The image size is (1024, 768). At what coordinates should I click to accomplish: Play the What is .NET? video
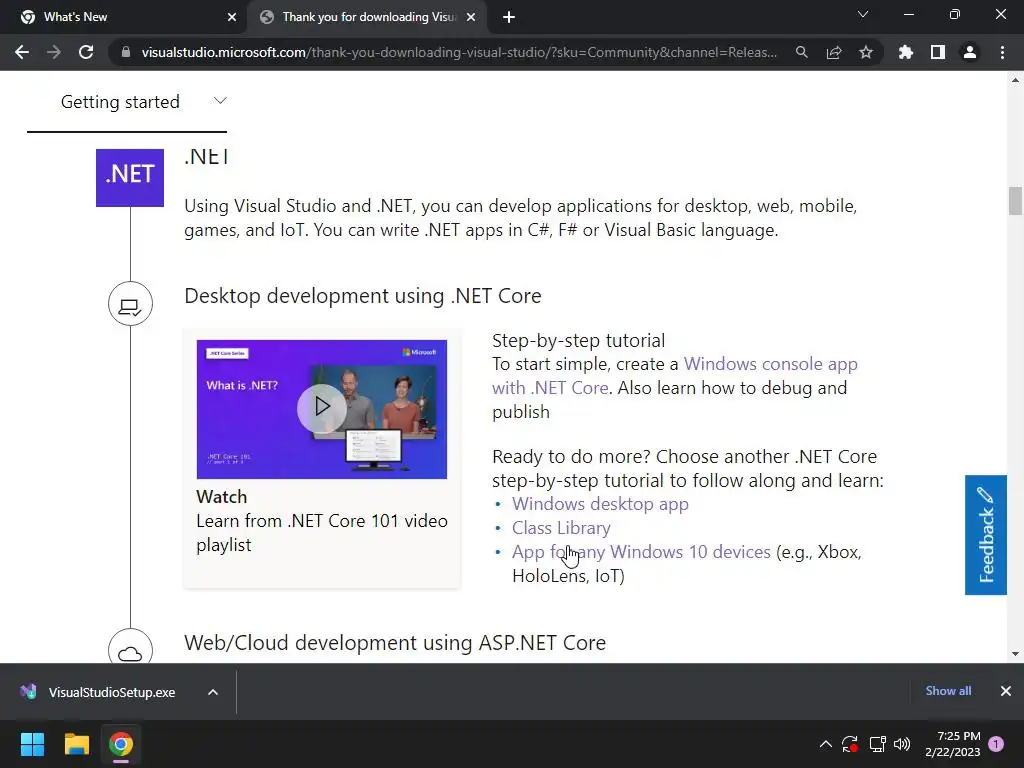click(x=322, y=407)
